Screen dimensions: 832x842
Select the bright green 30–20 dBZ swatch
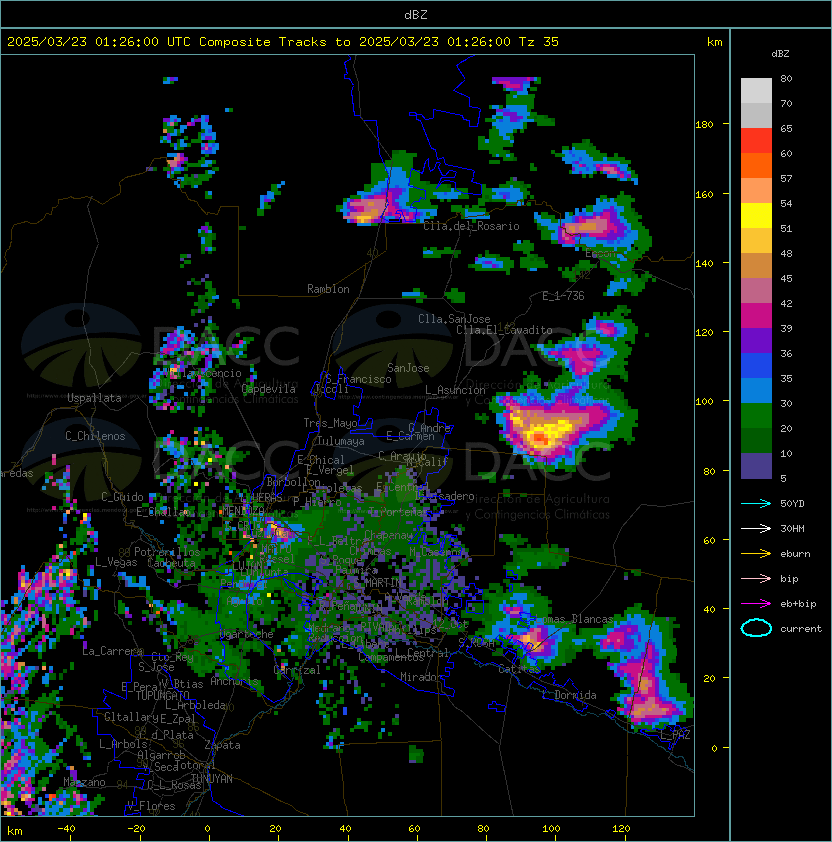(756, 416)
